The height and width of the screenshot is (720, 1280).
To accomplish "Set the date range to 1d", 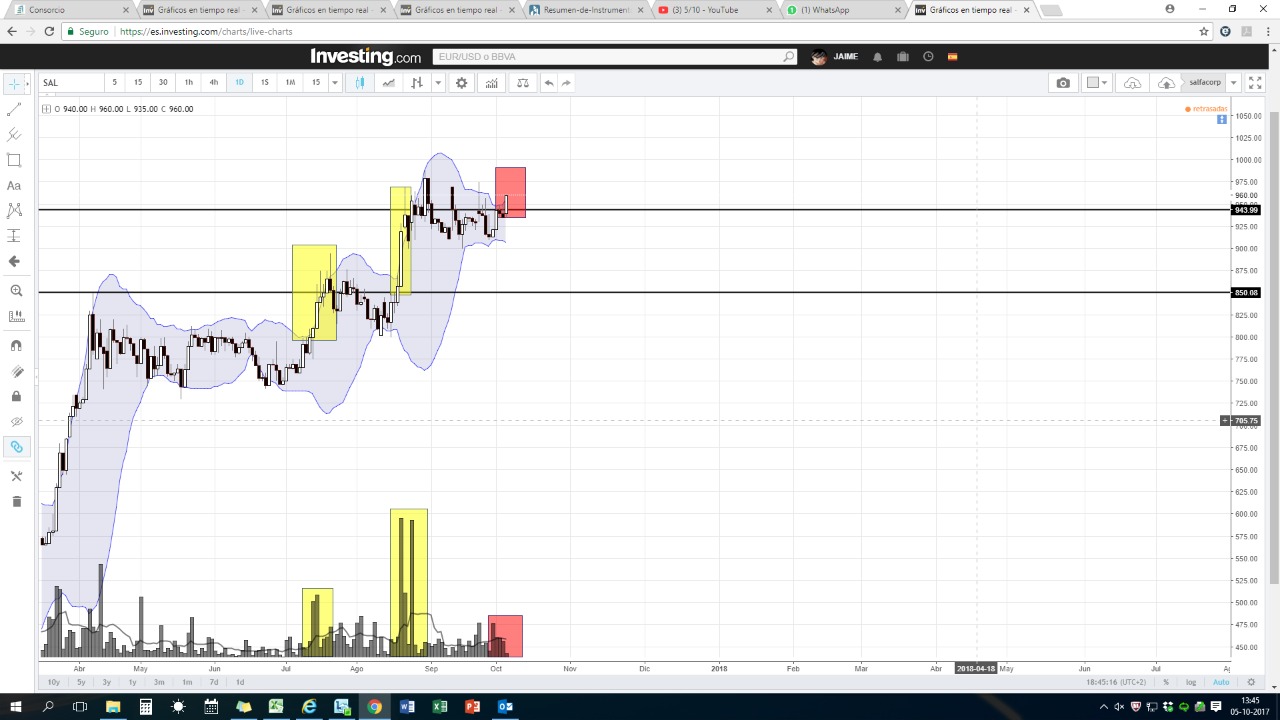I will [240, 682].
